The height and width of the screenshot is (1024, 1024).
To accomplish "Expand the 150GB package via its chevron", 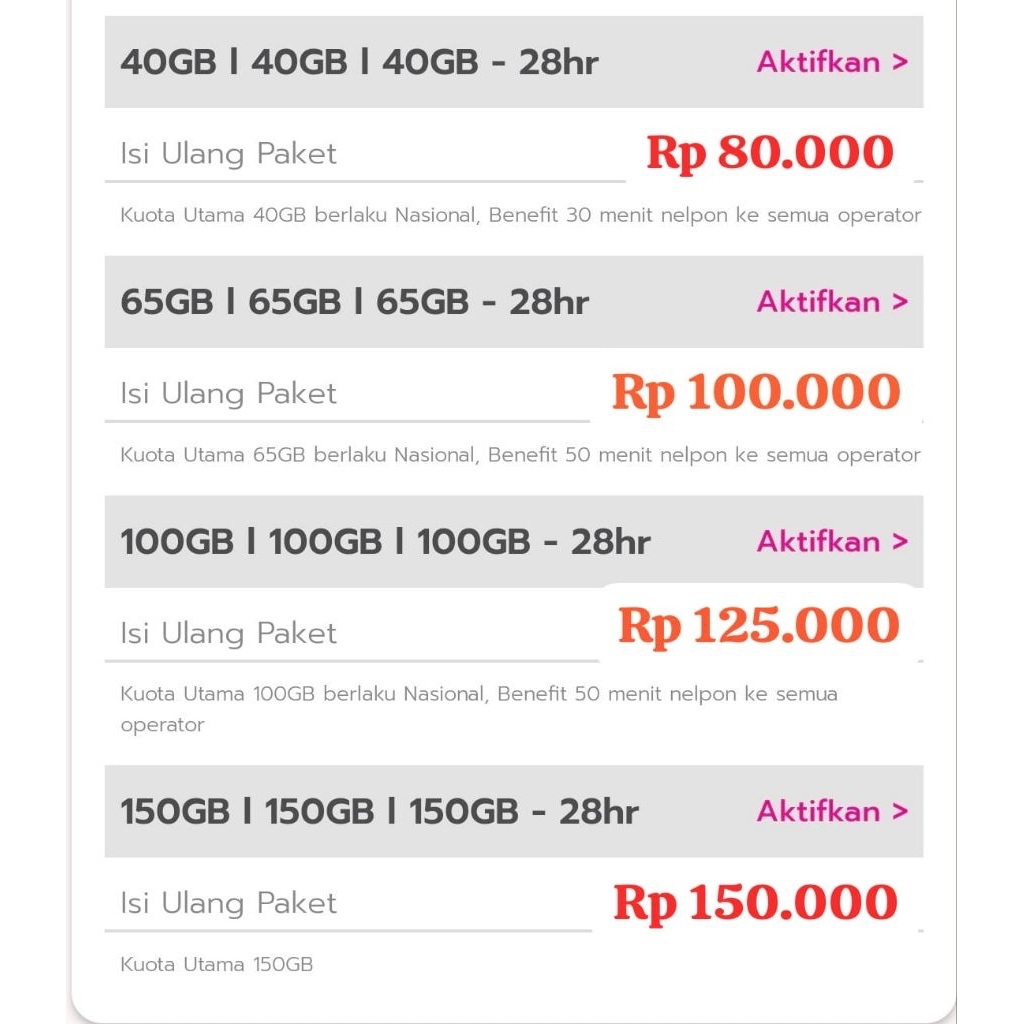I will click(898, 812).
